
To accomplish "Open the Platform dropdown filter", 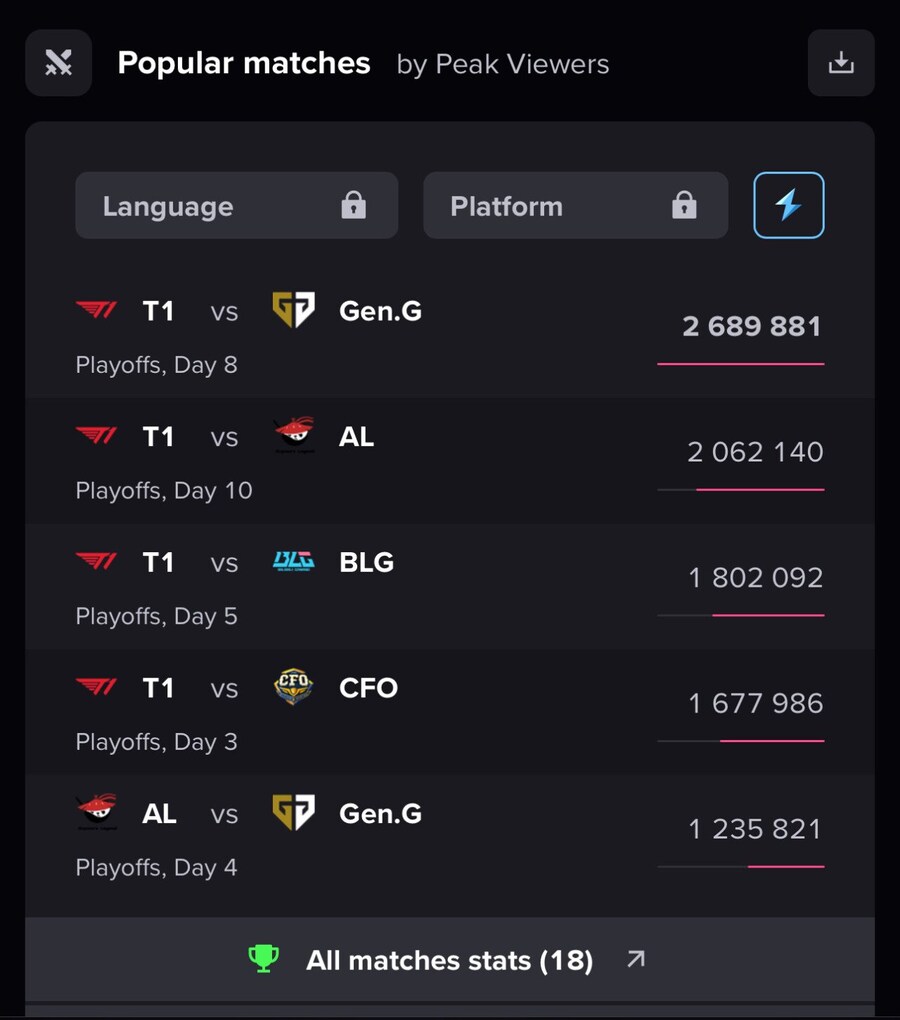I will tap(576, 206).
